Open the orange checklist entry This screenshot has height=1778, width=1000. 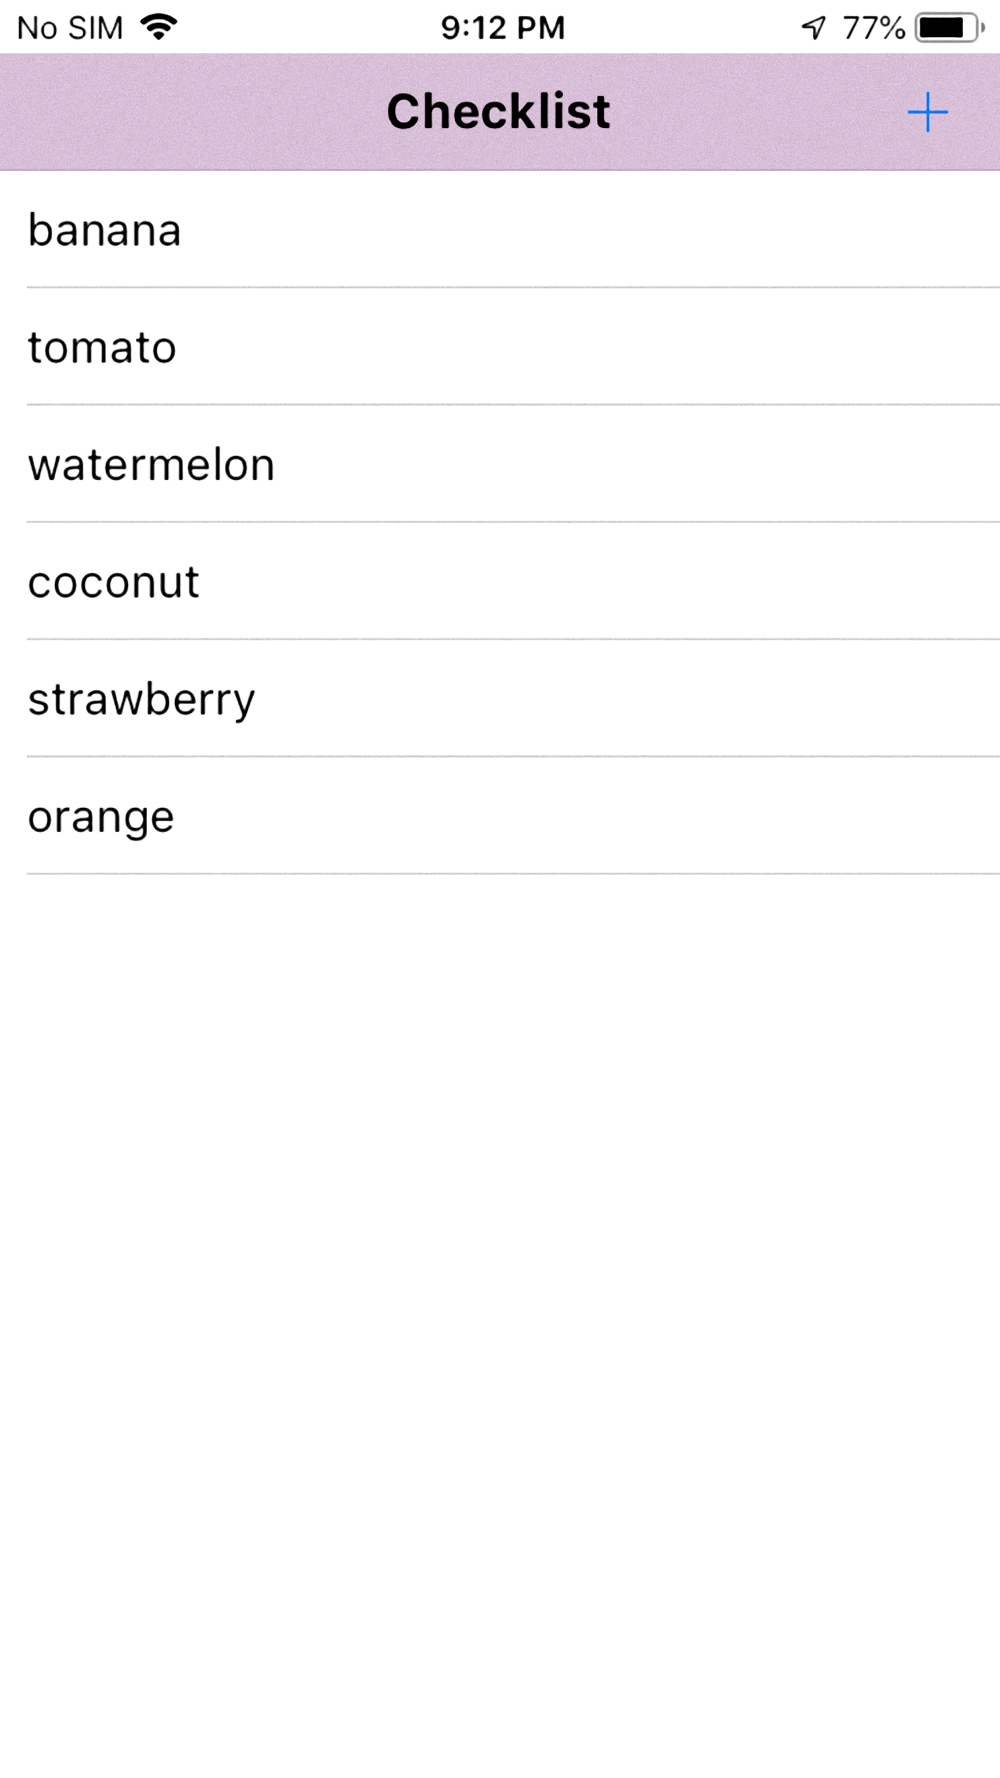click(500, 815)
